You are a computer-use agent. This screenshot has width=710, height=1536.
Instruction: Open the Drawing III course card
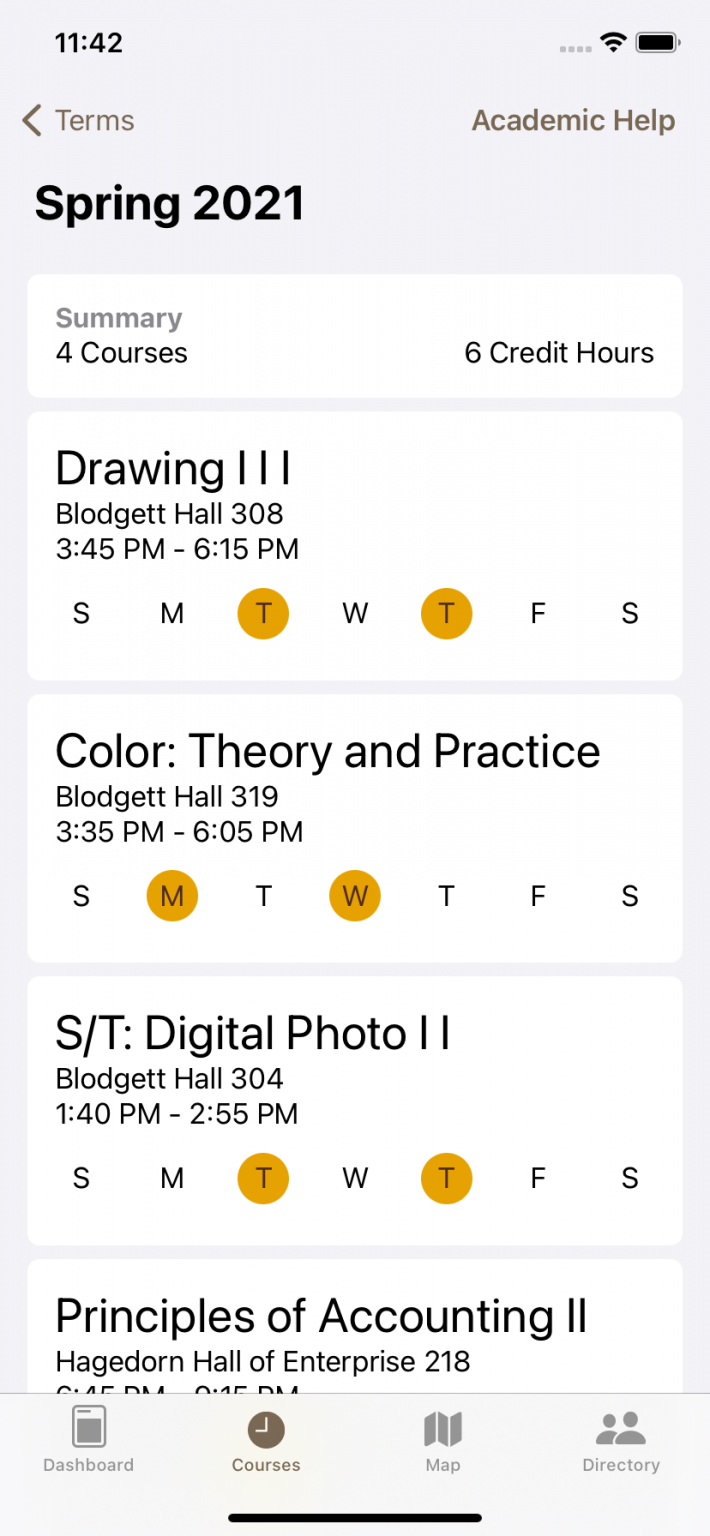click(x=355, y=546)
